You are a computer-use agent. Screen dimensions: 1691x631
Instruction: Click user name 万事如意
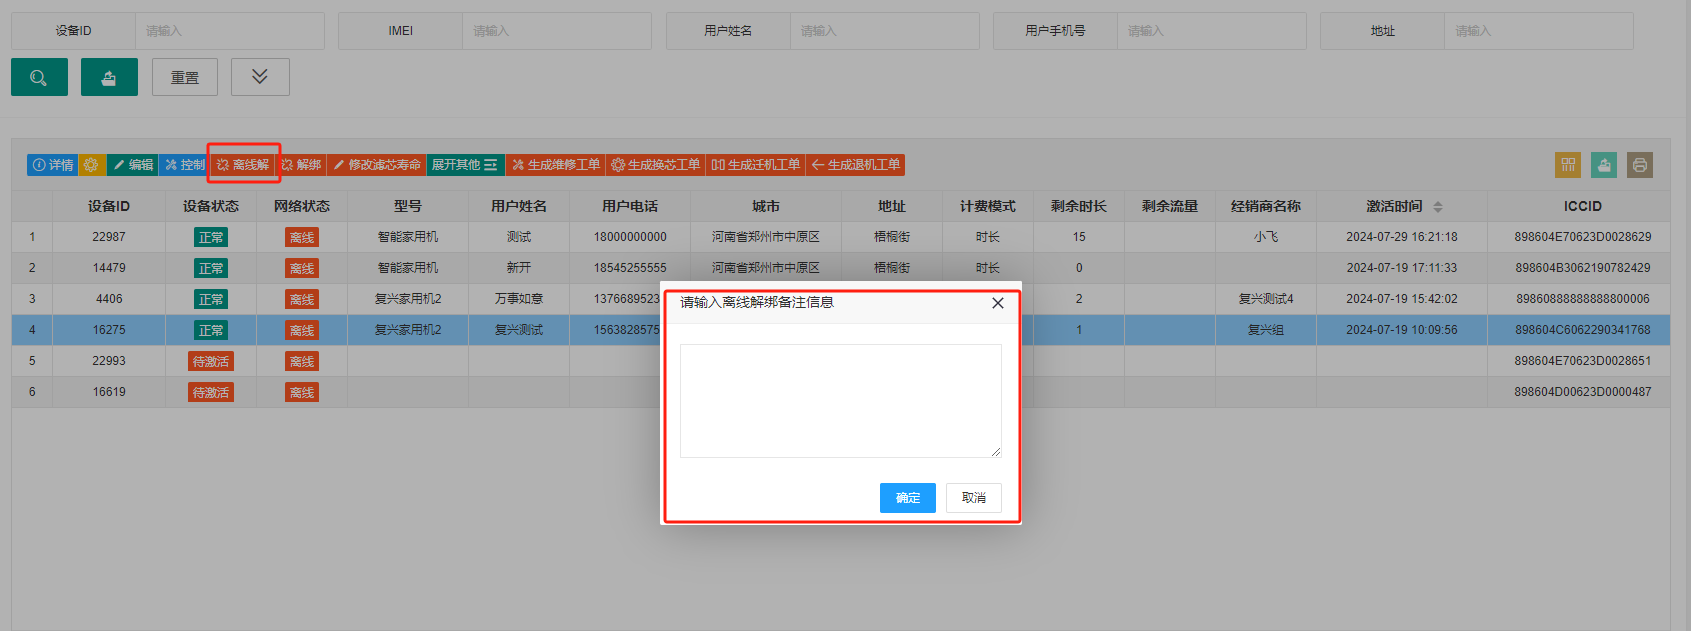[519, 299]
